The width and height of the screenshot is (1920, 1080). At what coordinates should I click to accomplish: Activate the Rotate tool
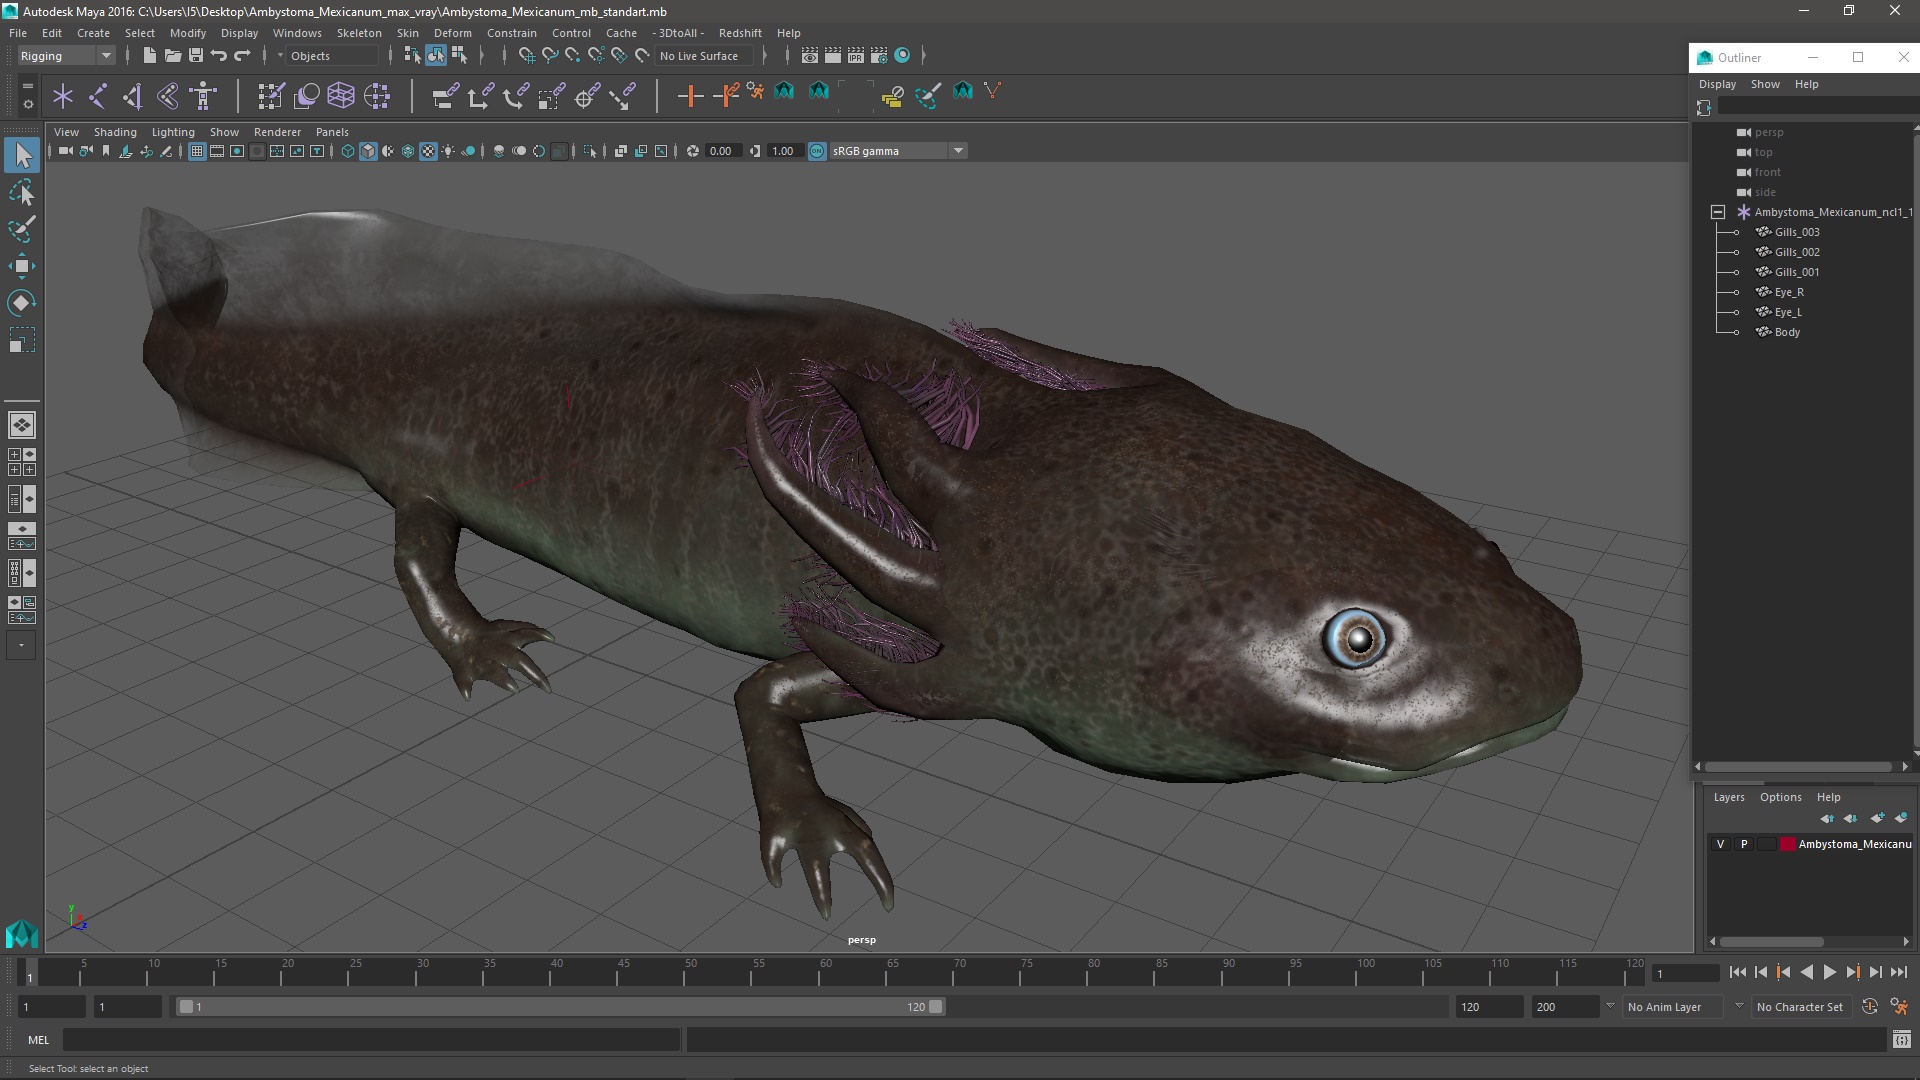pyautogui.click(x=22, y=303)
